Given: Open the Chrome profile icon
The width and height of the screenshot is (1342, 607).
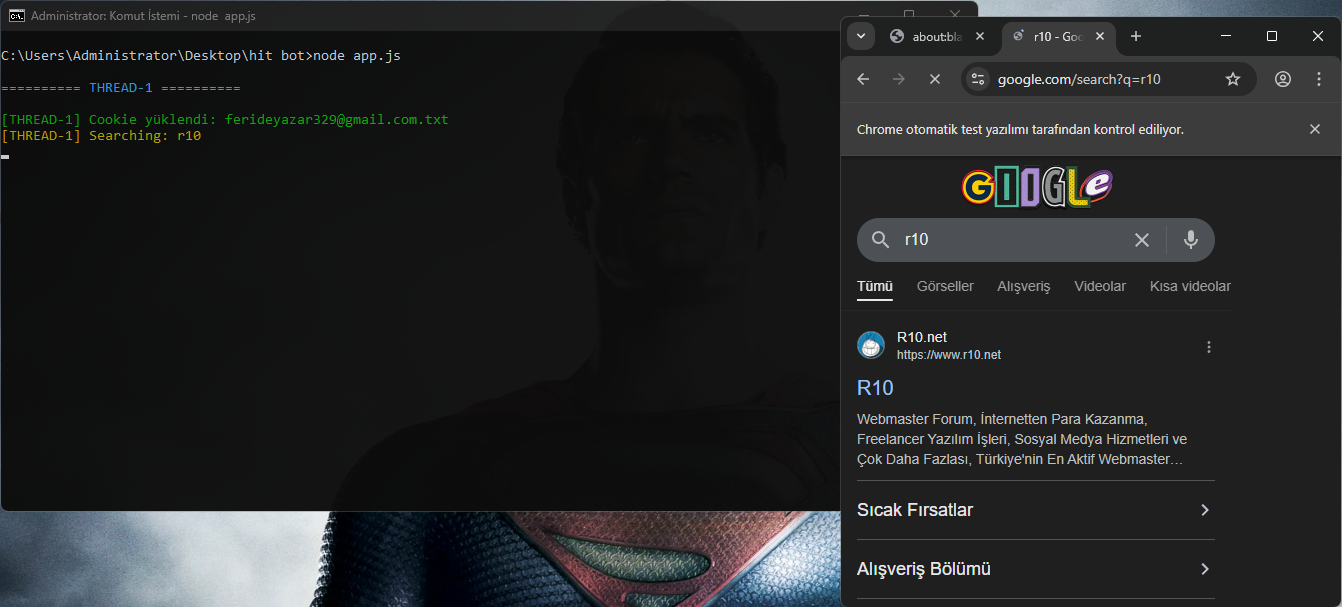Looking at the screenshot, I should 1283,79.
